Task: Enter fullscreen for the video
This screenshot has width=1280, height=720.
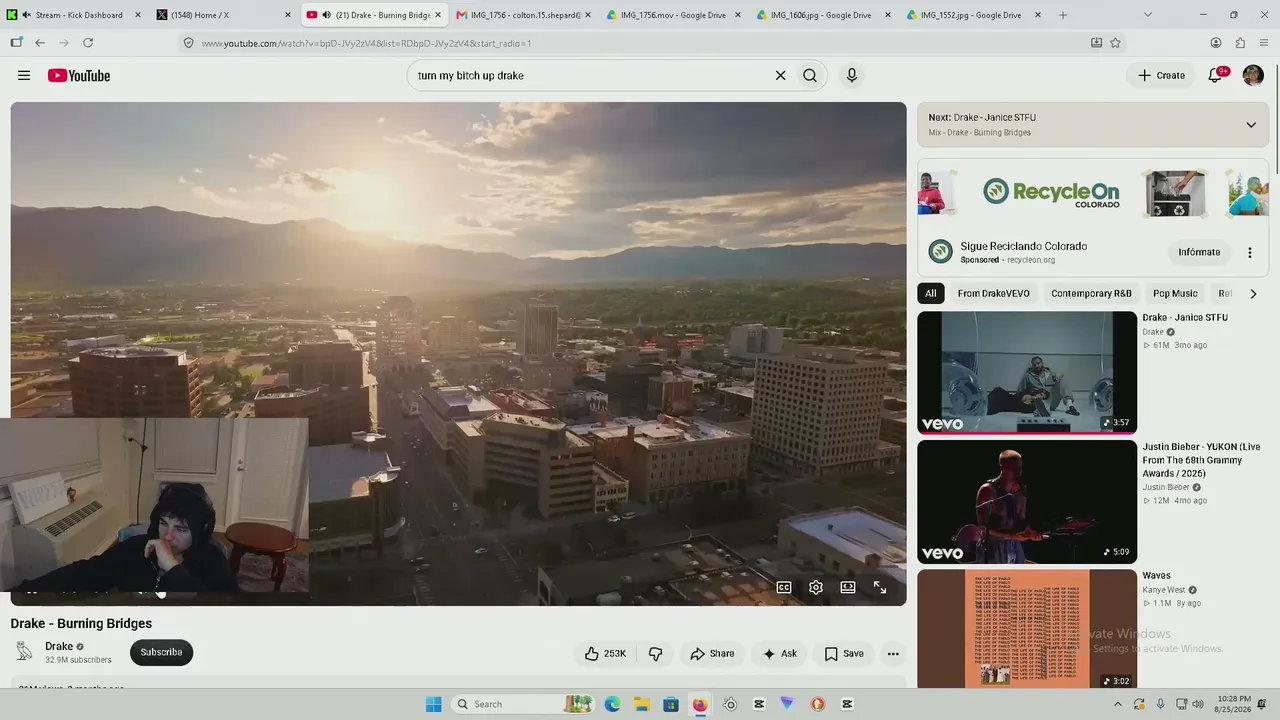Action: tap(880, 588)
